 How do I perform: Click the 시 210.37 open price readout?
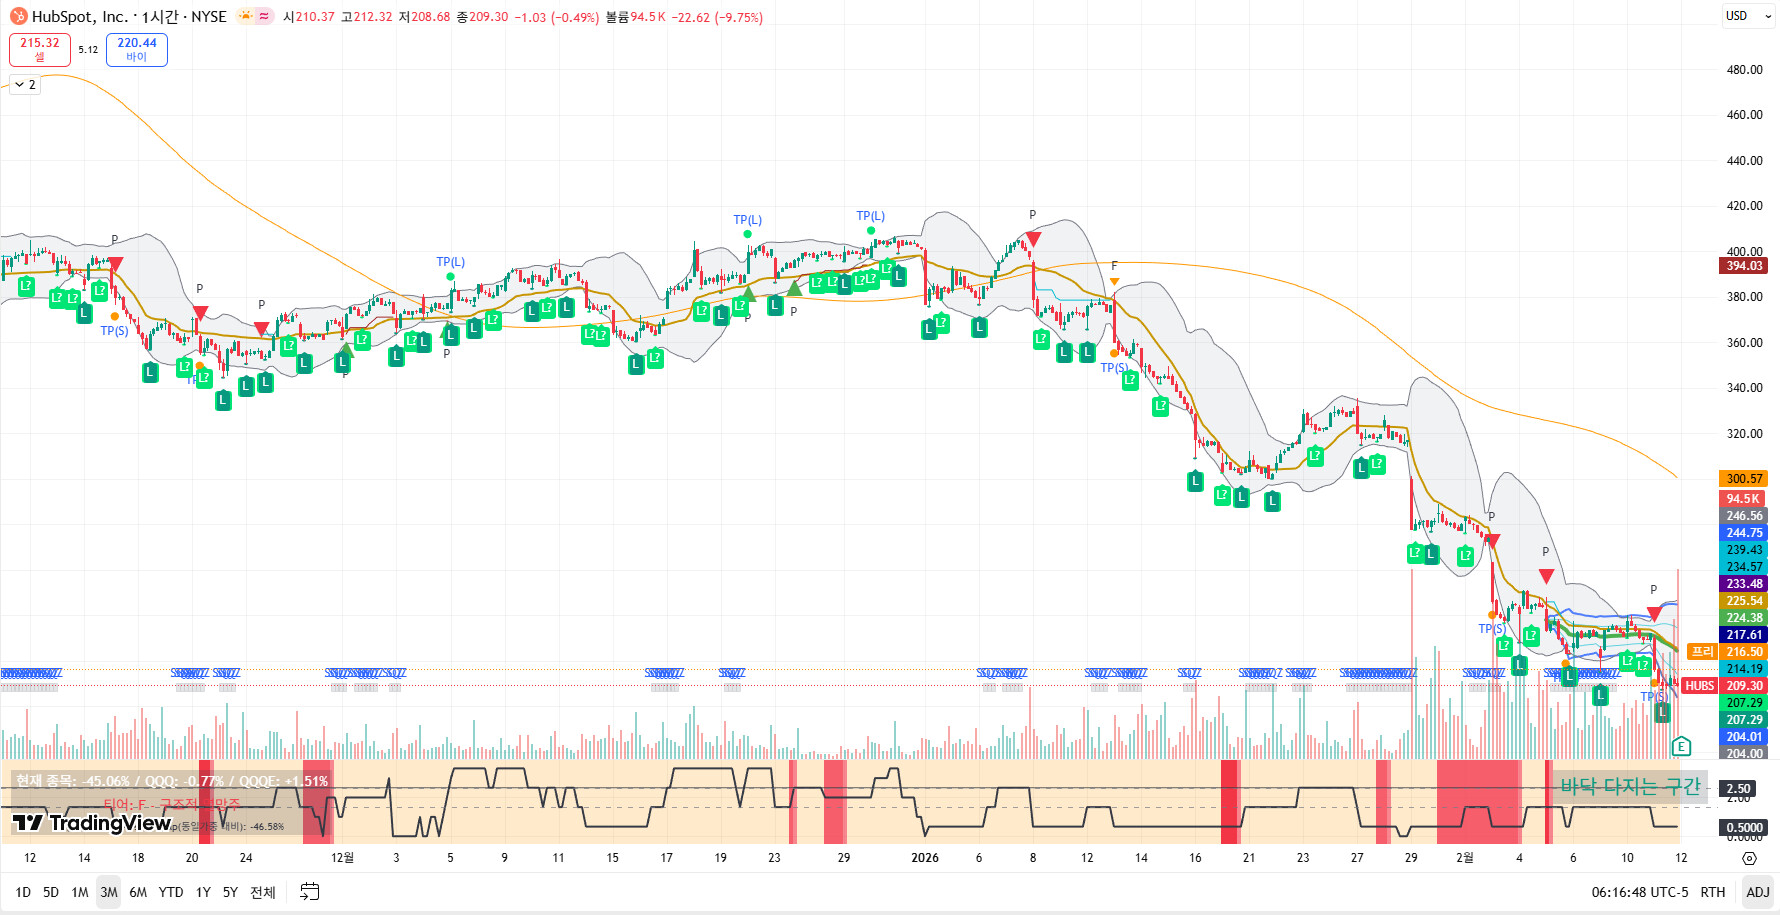309,17
